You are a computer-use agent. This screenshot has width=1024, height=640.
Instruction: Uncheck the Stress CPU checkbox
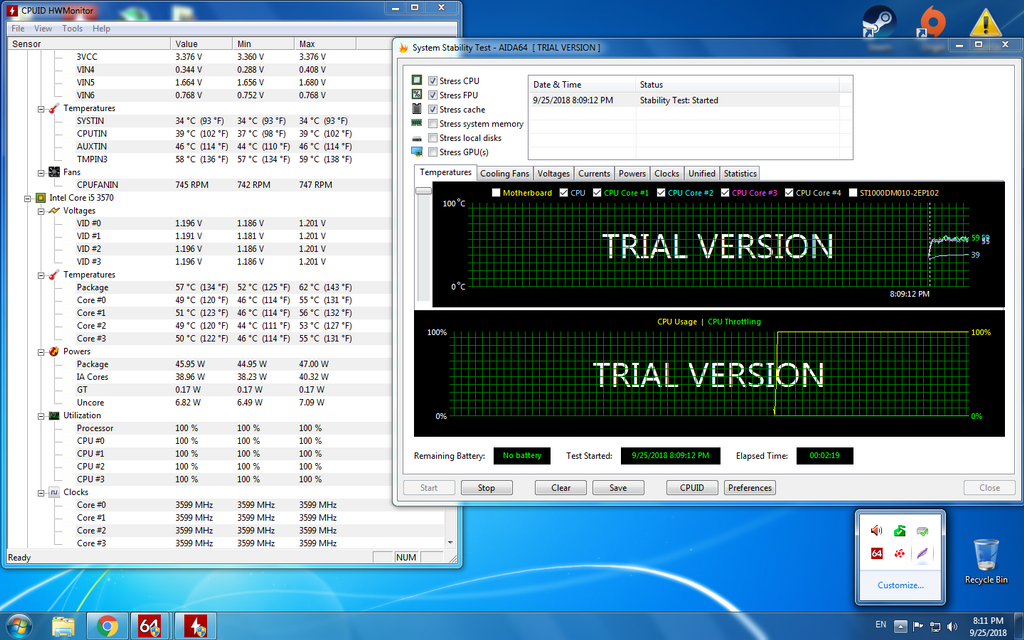click(432, 81)
